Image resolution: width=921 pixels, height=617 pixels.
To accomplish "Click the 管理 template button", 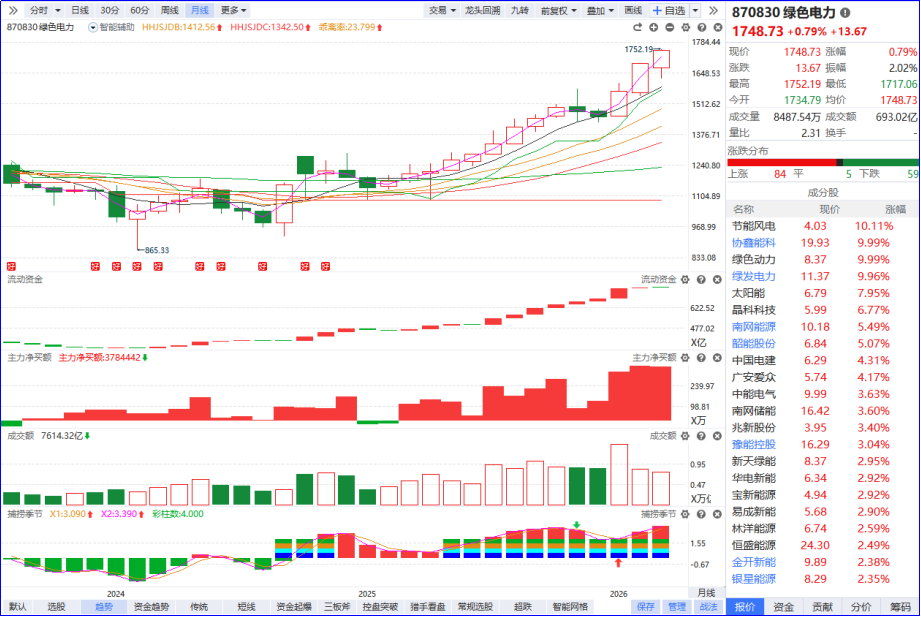I will 677,607.
